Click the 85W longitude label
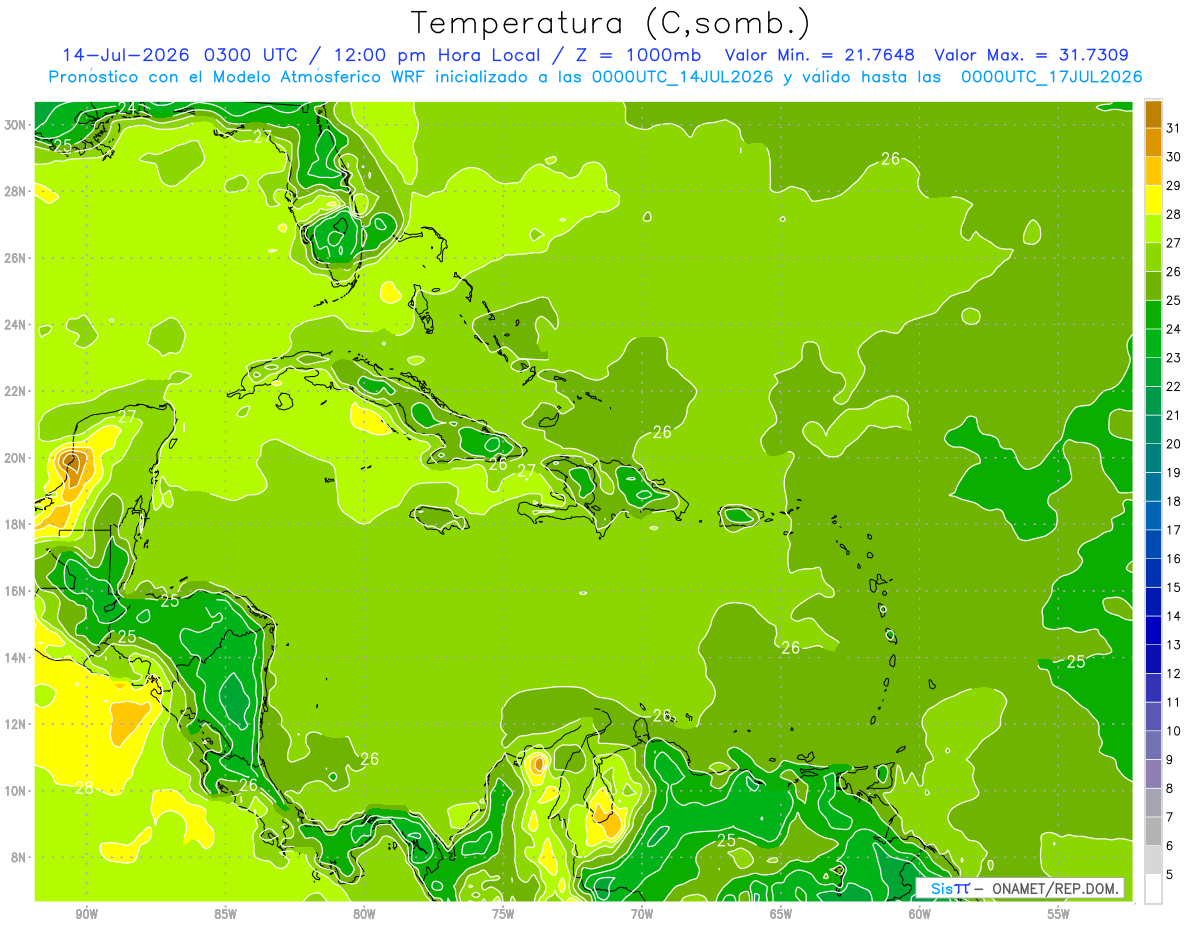The width and height of the screenshot is (1200, 927). [x=225, y=914]
